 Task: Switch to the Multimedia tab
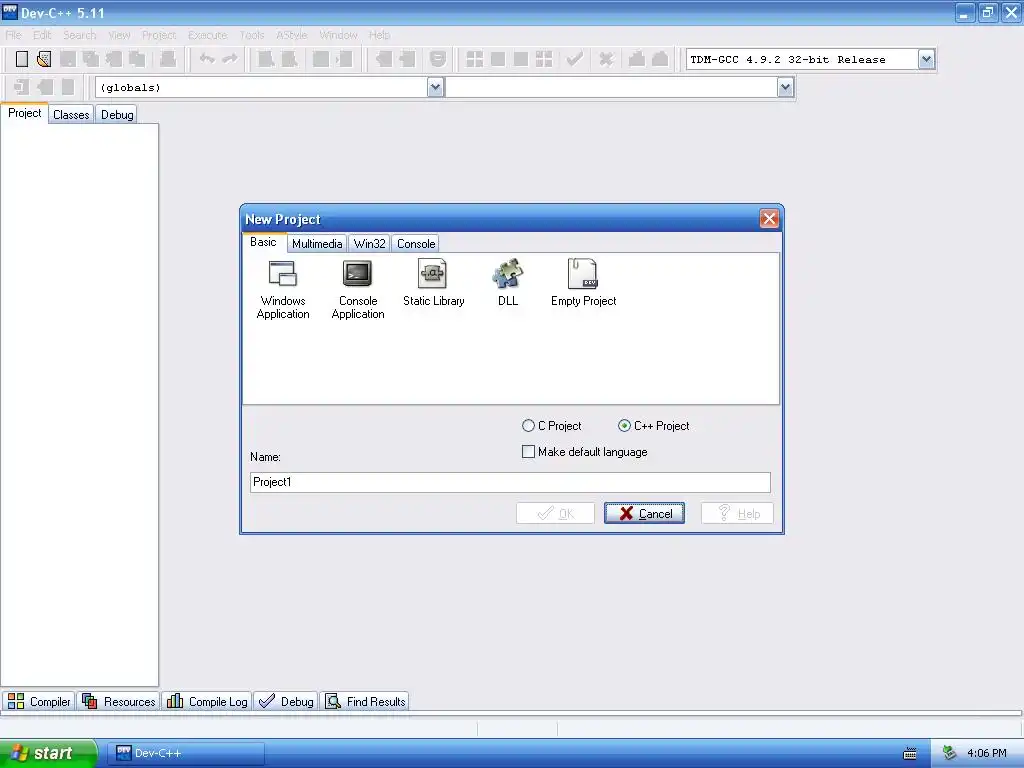(x=317, y=244)
